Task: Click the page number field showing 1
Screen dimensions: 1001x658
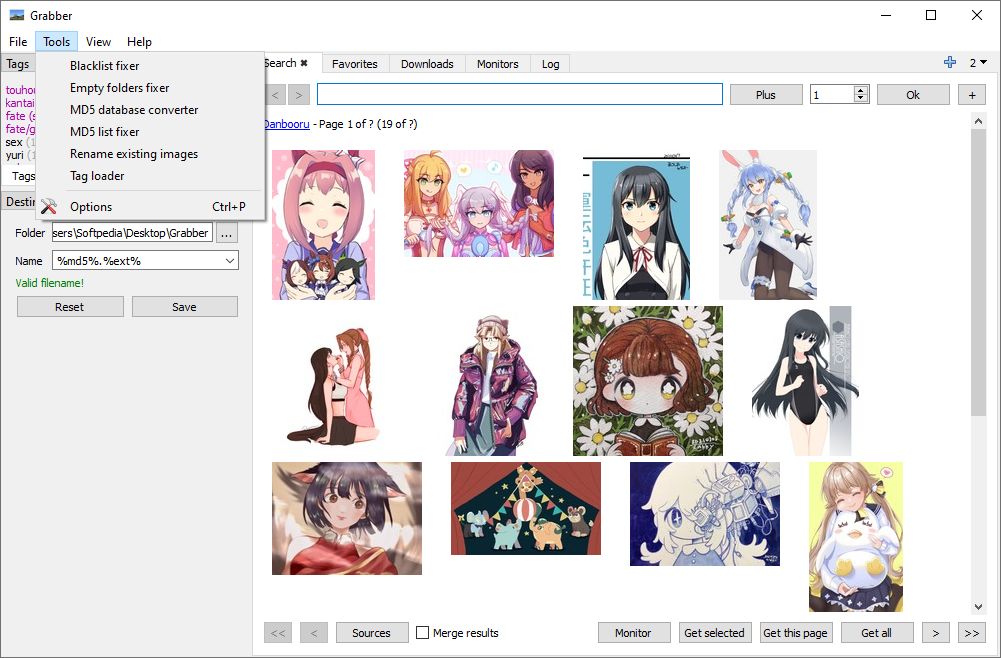Action: 832,94
